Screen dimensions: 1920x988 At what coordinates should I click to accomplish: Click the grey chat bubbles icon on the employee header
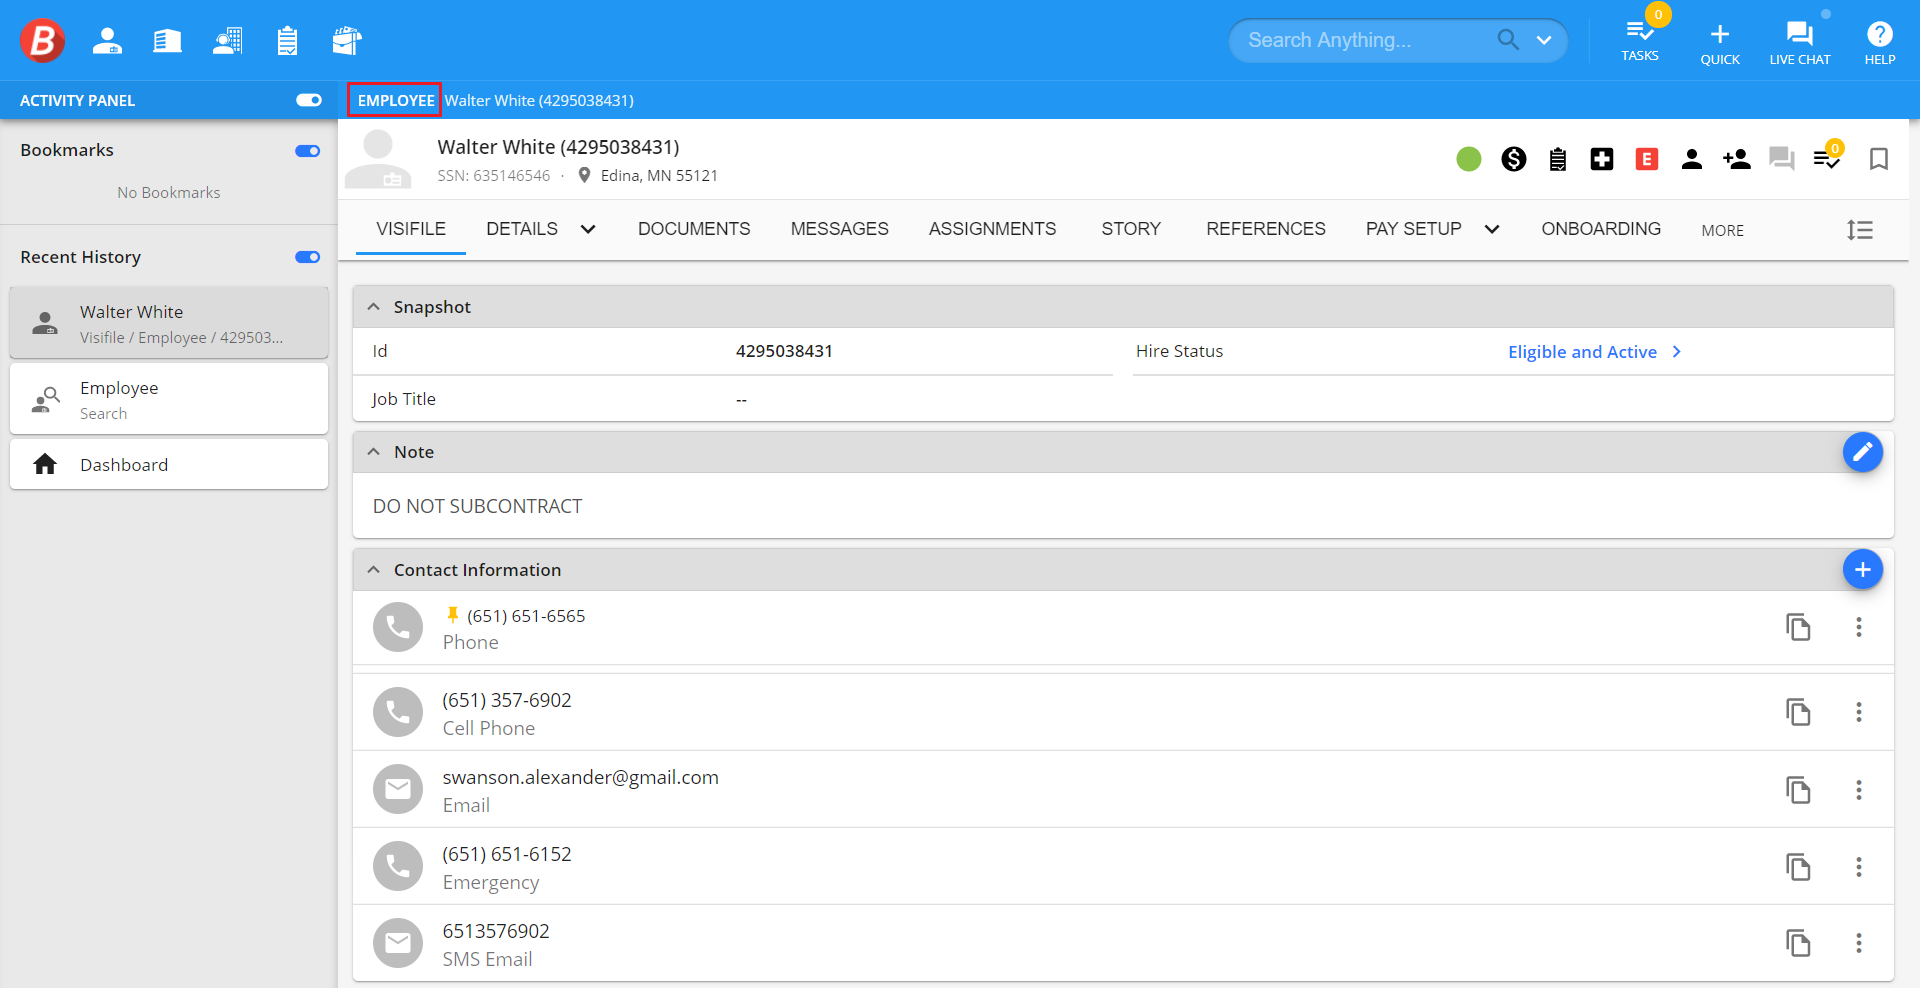1782,159
